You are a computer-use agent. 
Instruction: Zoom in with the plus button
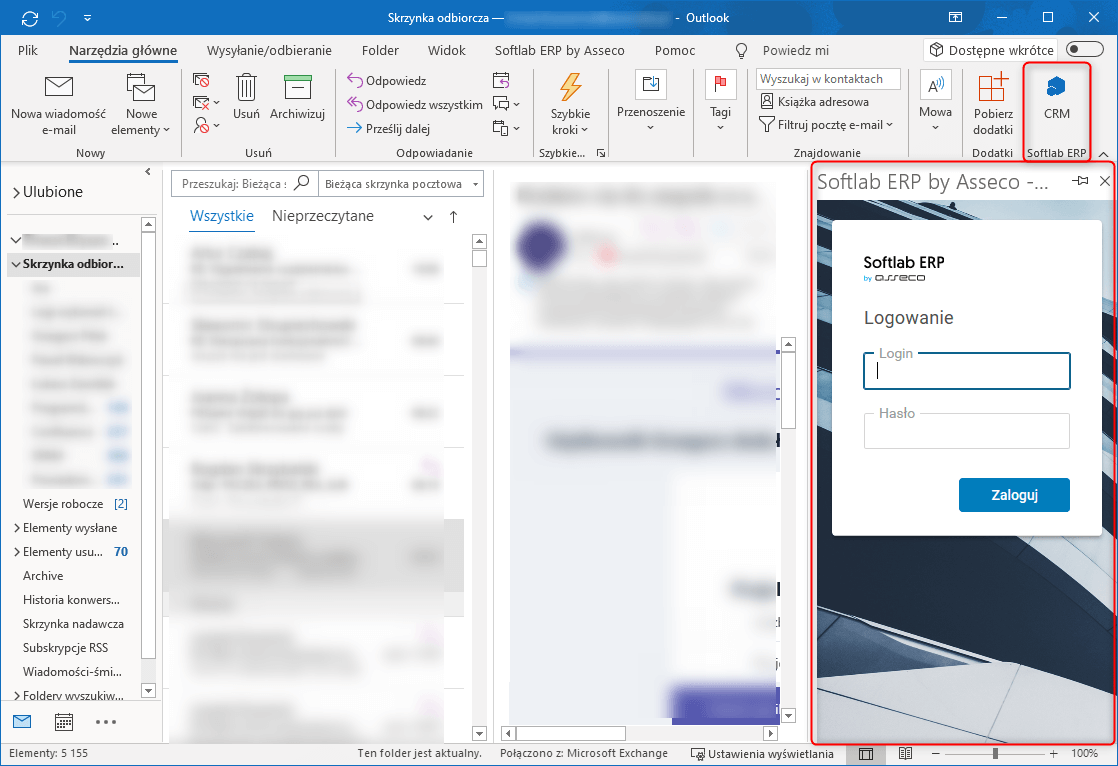[1053, 754]
